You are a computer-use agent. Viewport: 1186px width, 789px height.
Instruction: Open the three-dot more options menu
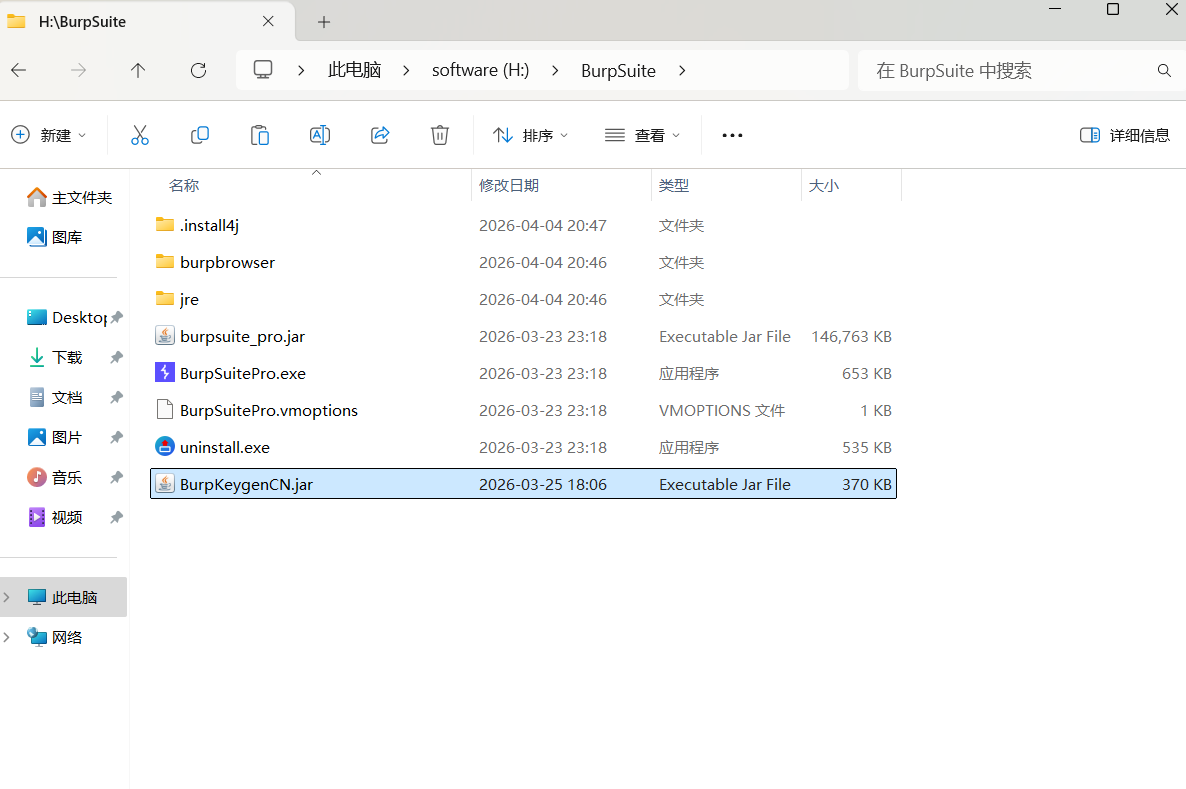pyautogui.click(x=732, y=135)
